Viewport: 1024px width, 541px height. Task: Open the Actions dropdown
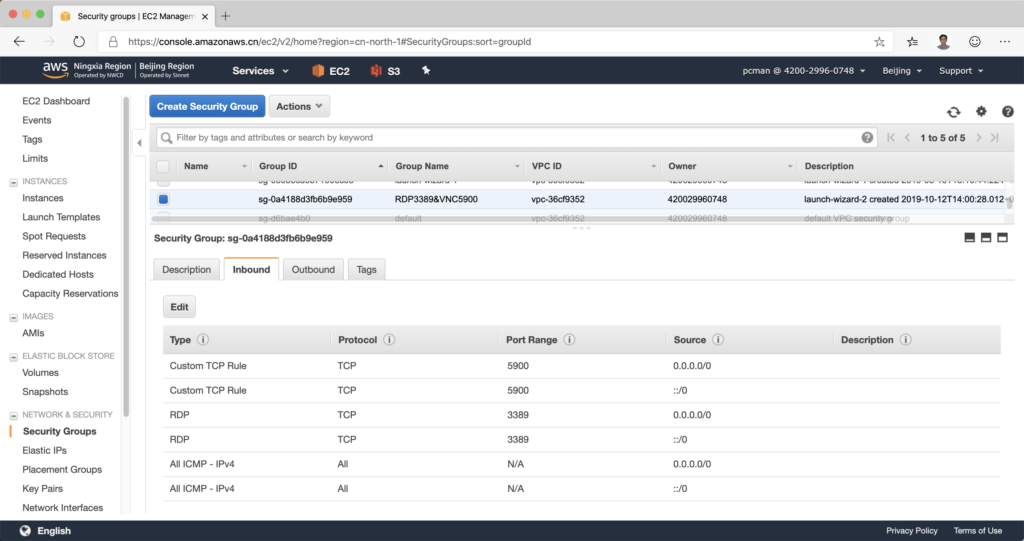click(299, 106)
